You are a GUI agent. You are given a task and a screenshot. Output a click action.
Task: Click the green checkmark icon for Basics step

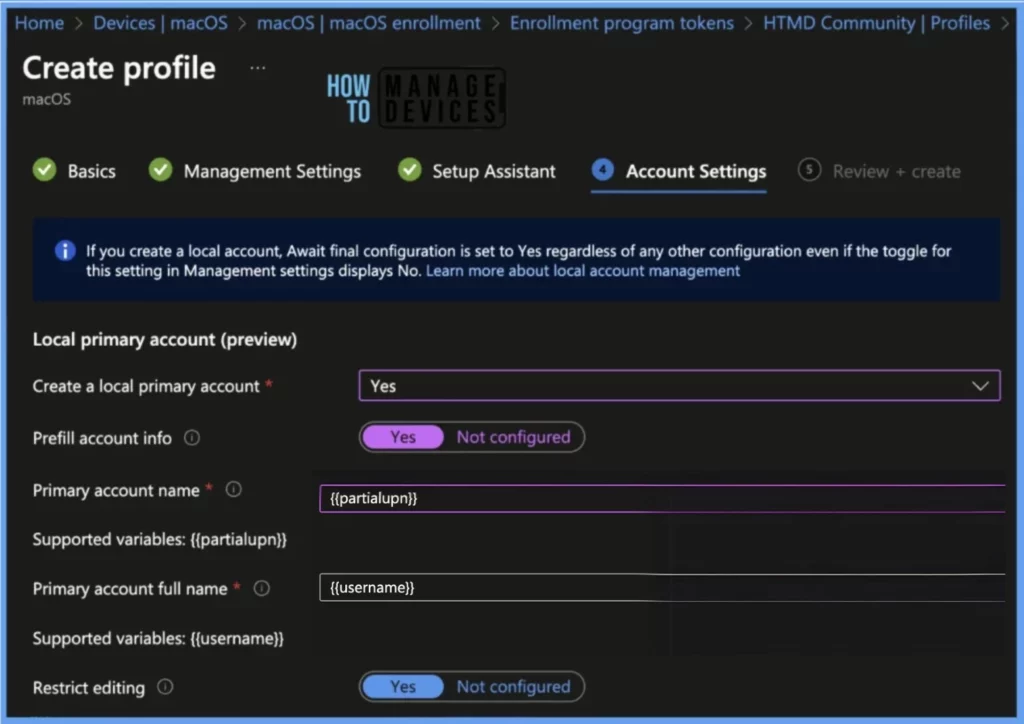(44, 171)
